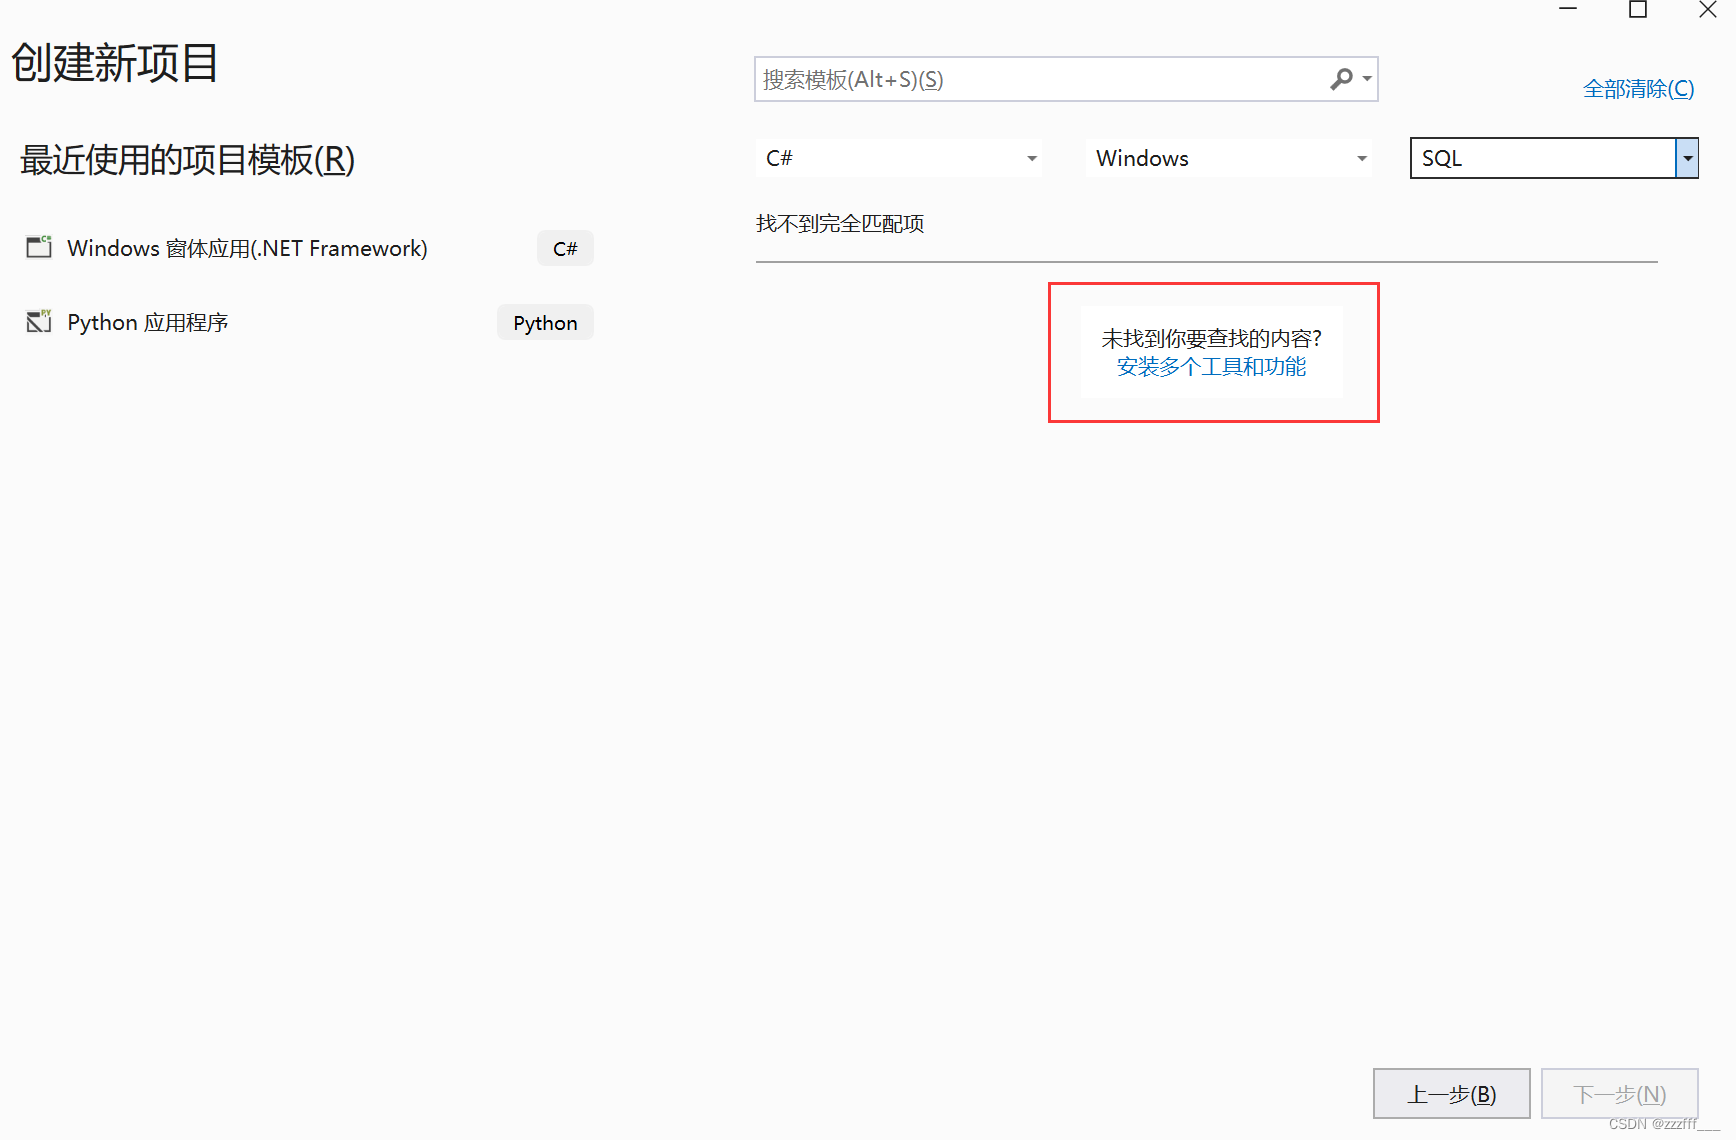Open the search options dropdown arrow
This screenshot has width=1736, height=1140.
[x=1367, y=79]
